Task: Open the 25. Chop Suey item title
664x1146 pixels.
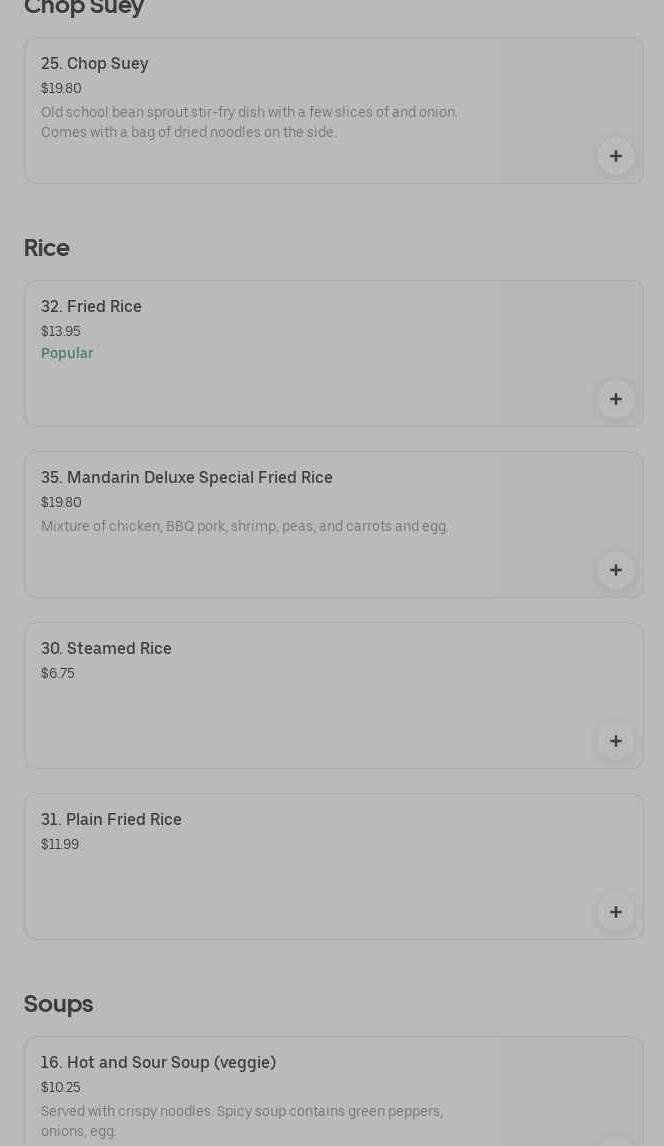Action: point(95,64)
